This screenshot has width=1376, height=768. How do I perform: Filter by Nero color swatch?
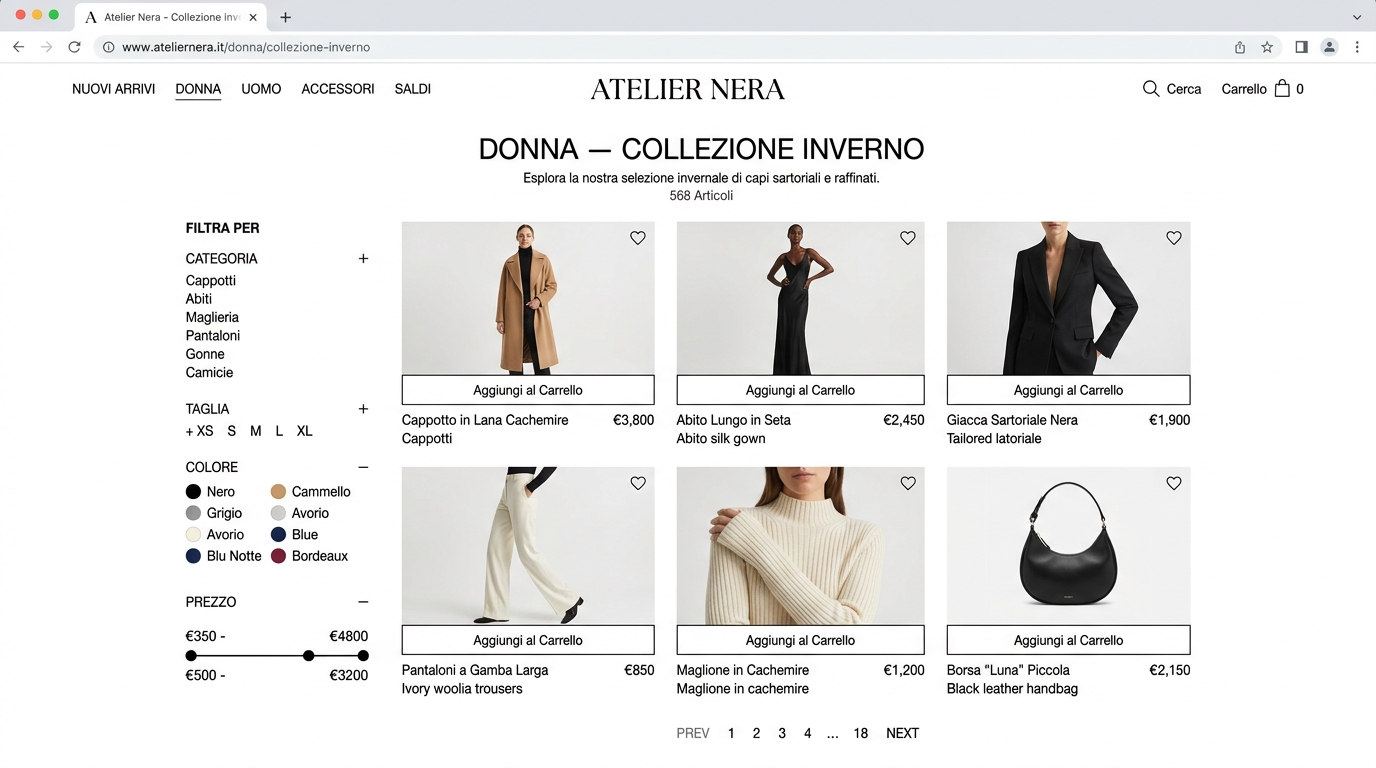click(193, 492)
